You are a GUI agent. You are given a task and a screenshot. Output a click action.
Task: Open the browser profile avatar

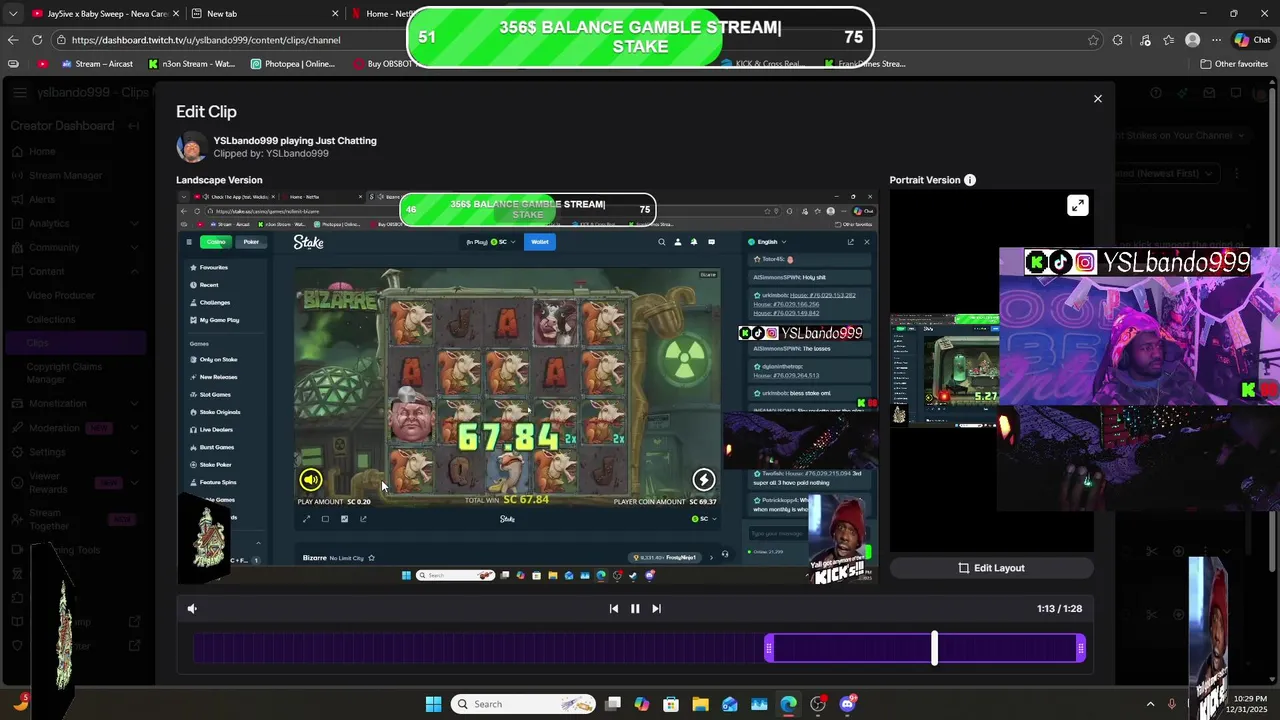(x=1192, y=40)
